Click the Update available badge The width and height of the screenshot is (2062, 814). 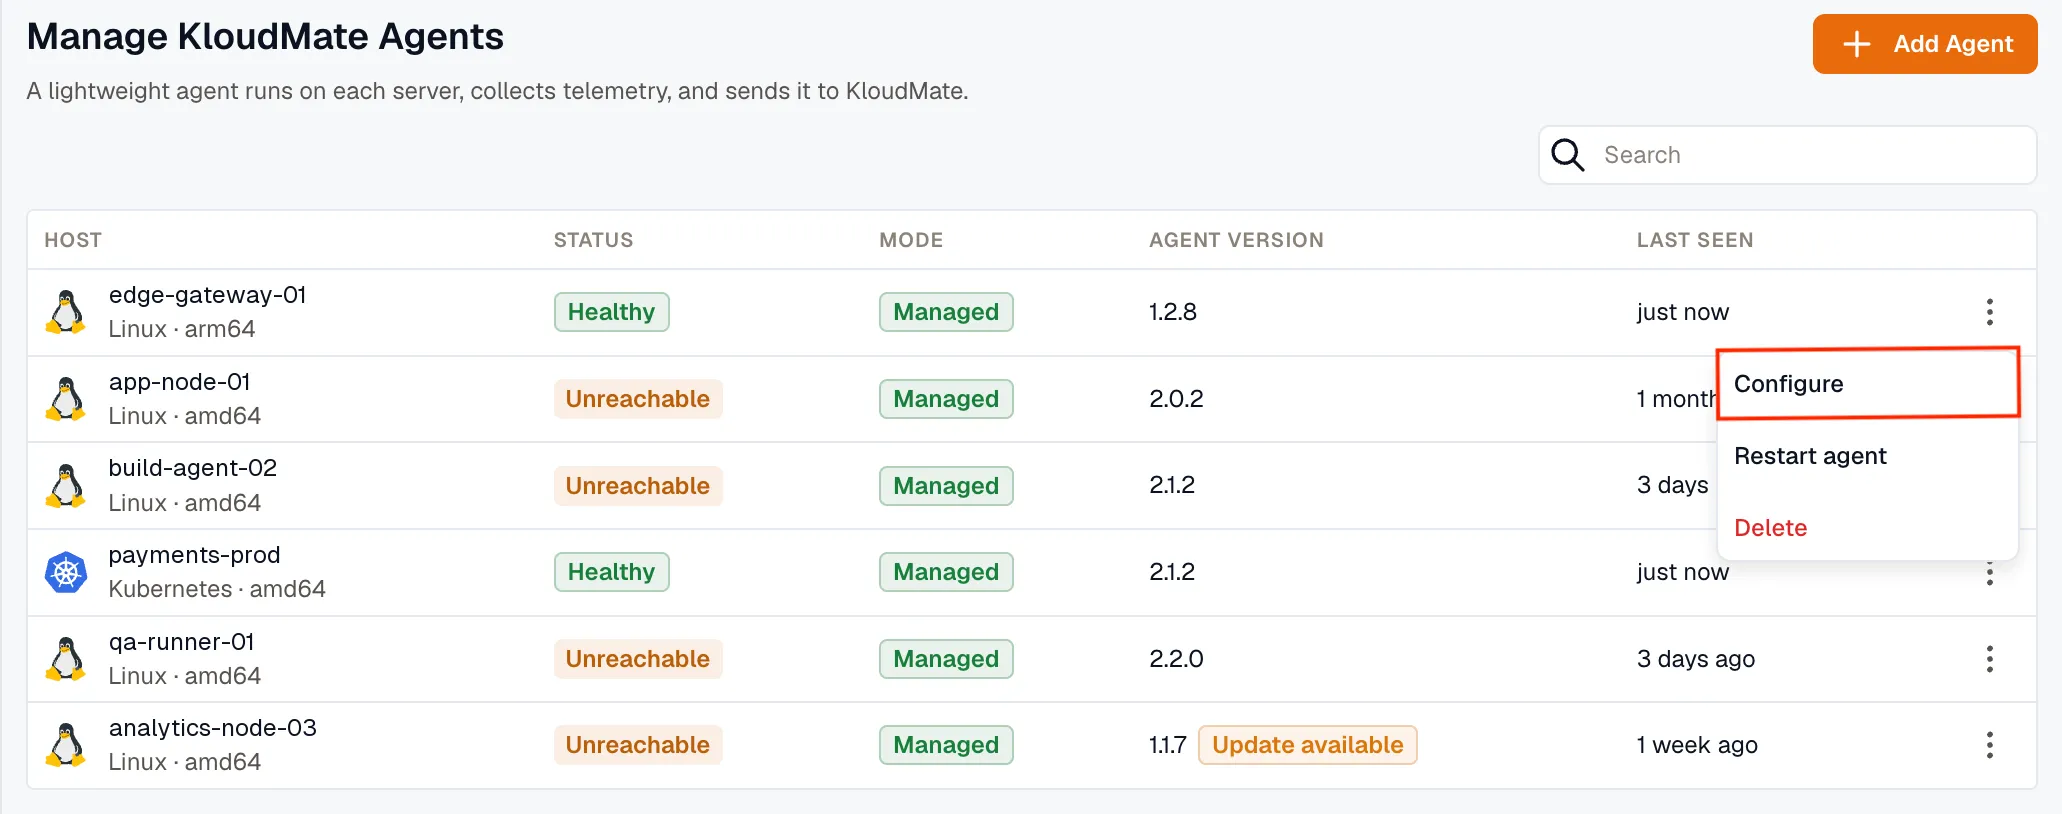pyautogui.click(x=1307, y=745)
